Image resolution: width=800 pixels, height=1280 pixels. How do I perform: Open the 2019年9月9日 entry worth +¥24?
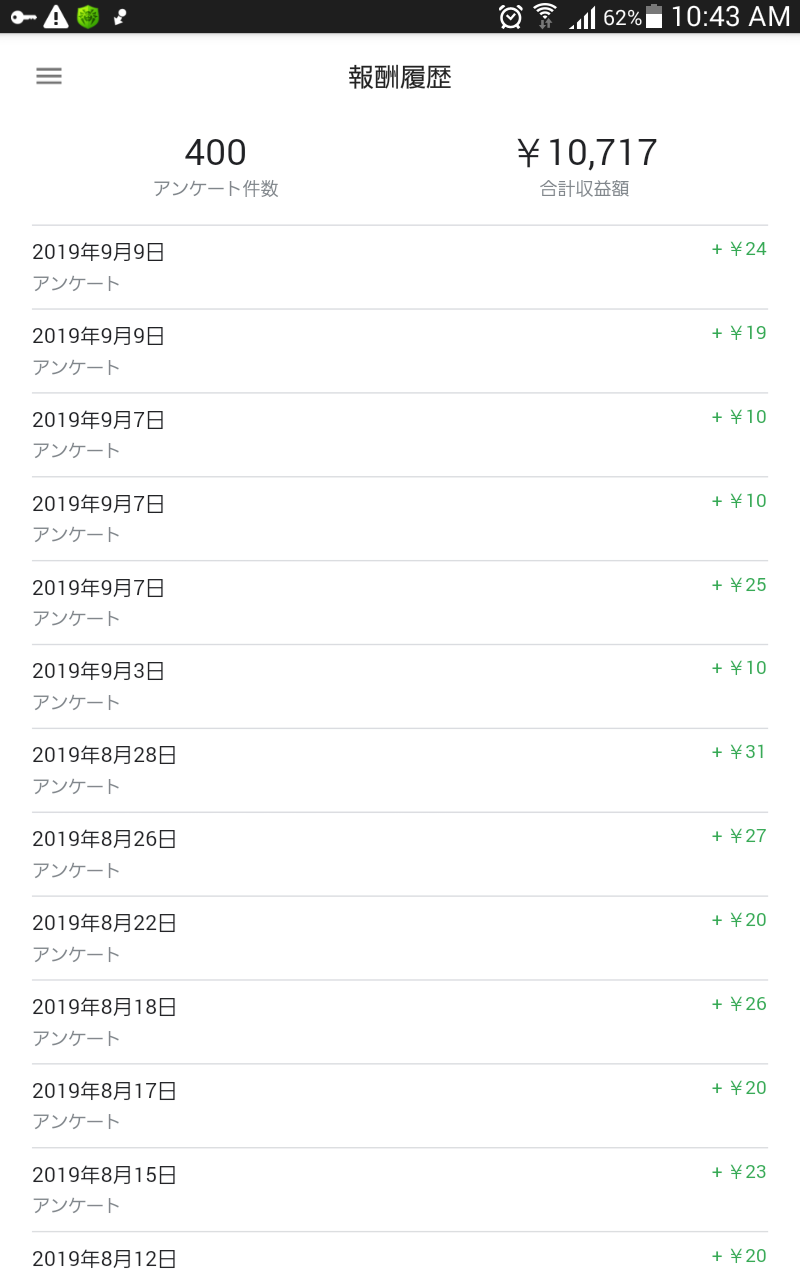click(x=400, y=267)
